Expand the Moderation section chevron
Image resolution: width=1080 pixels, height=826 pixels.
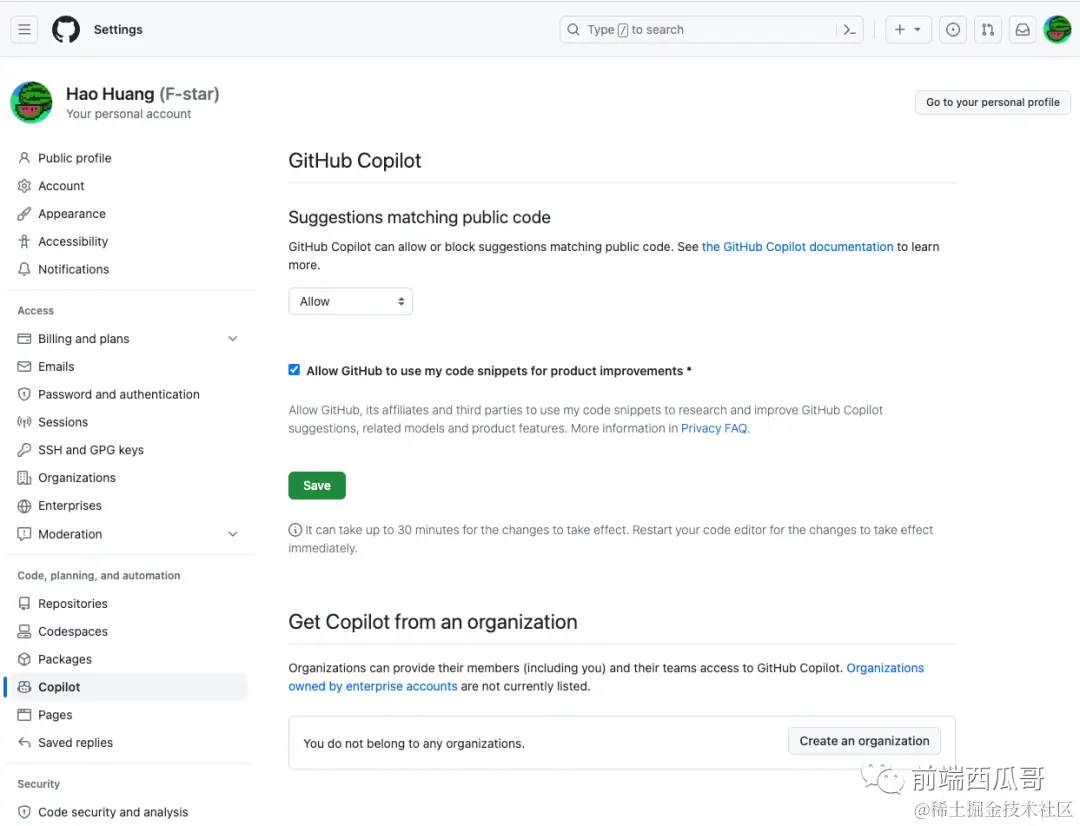tap(233, 534)
